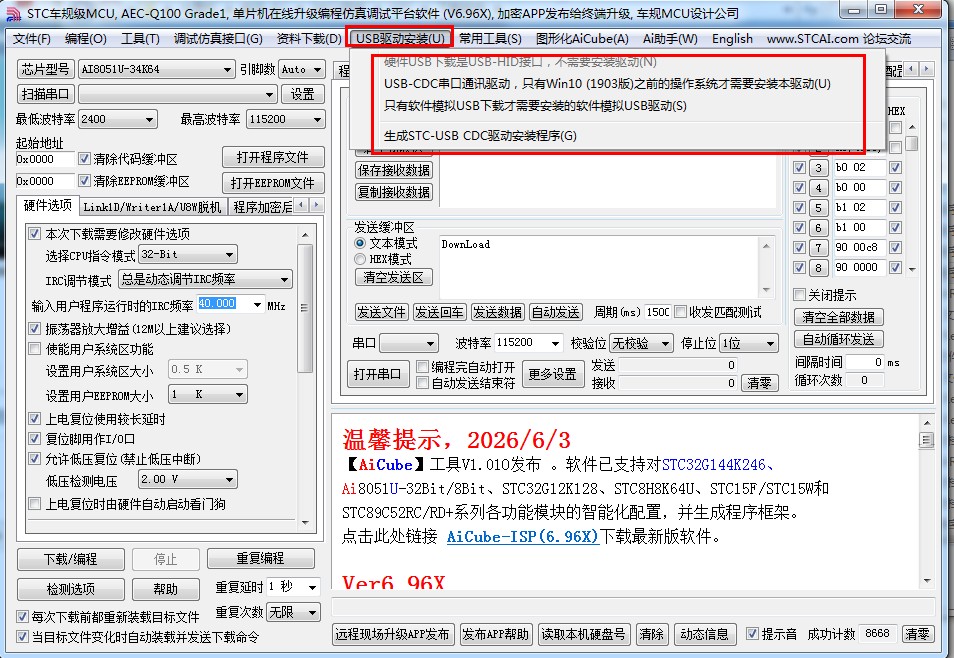Click the 打开串口 button

coord(377,374)
